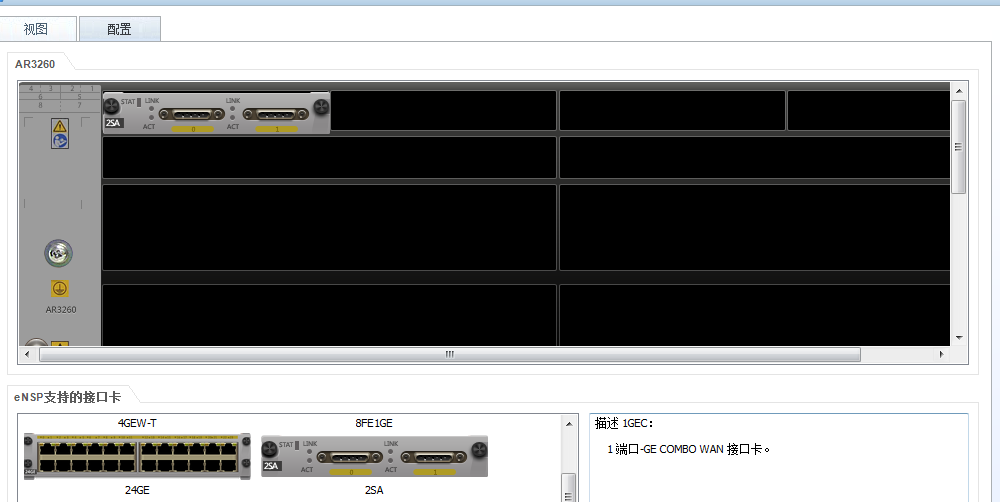Image resolution: width=1000 pixels, height=502 pixels.
Task: Select empty slot right of installed 2SA card
Action: click(443, 110)
